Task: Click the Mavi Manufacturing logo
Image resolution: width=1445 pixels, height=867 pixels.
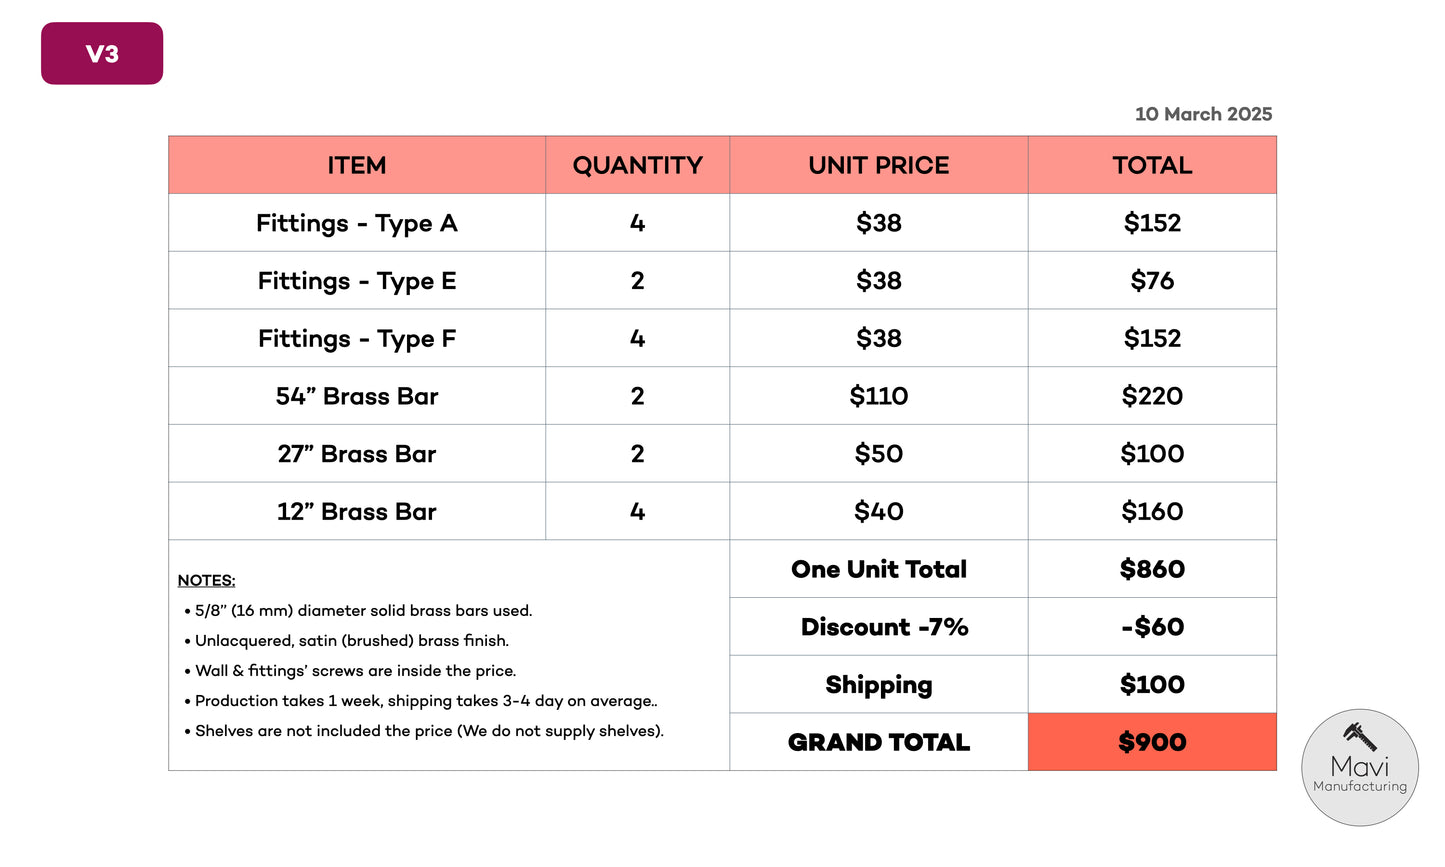Action: click(x=1359, y=768)
